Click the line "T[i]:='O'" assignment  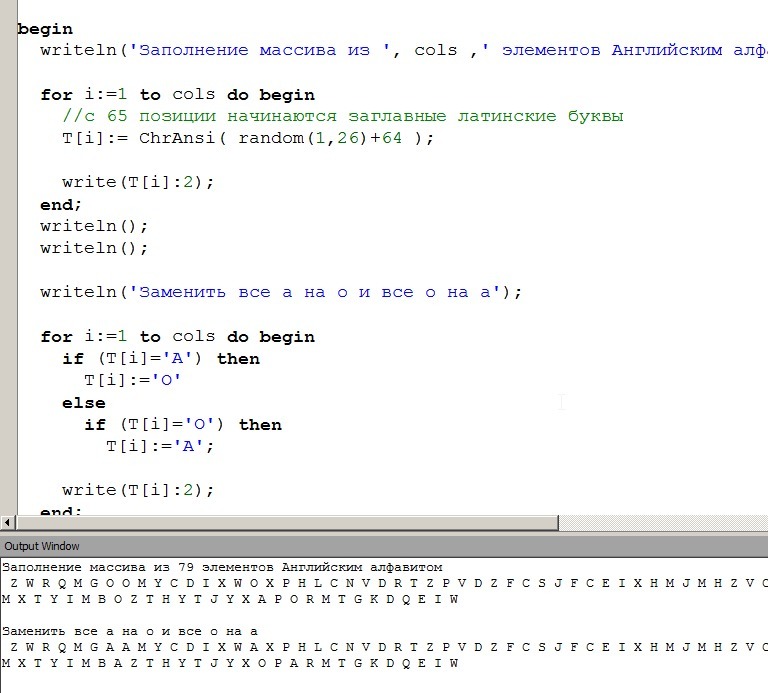click(132, 381)
